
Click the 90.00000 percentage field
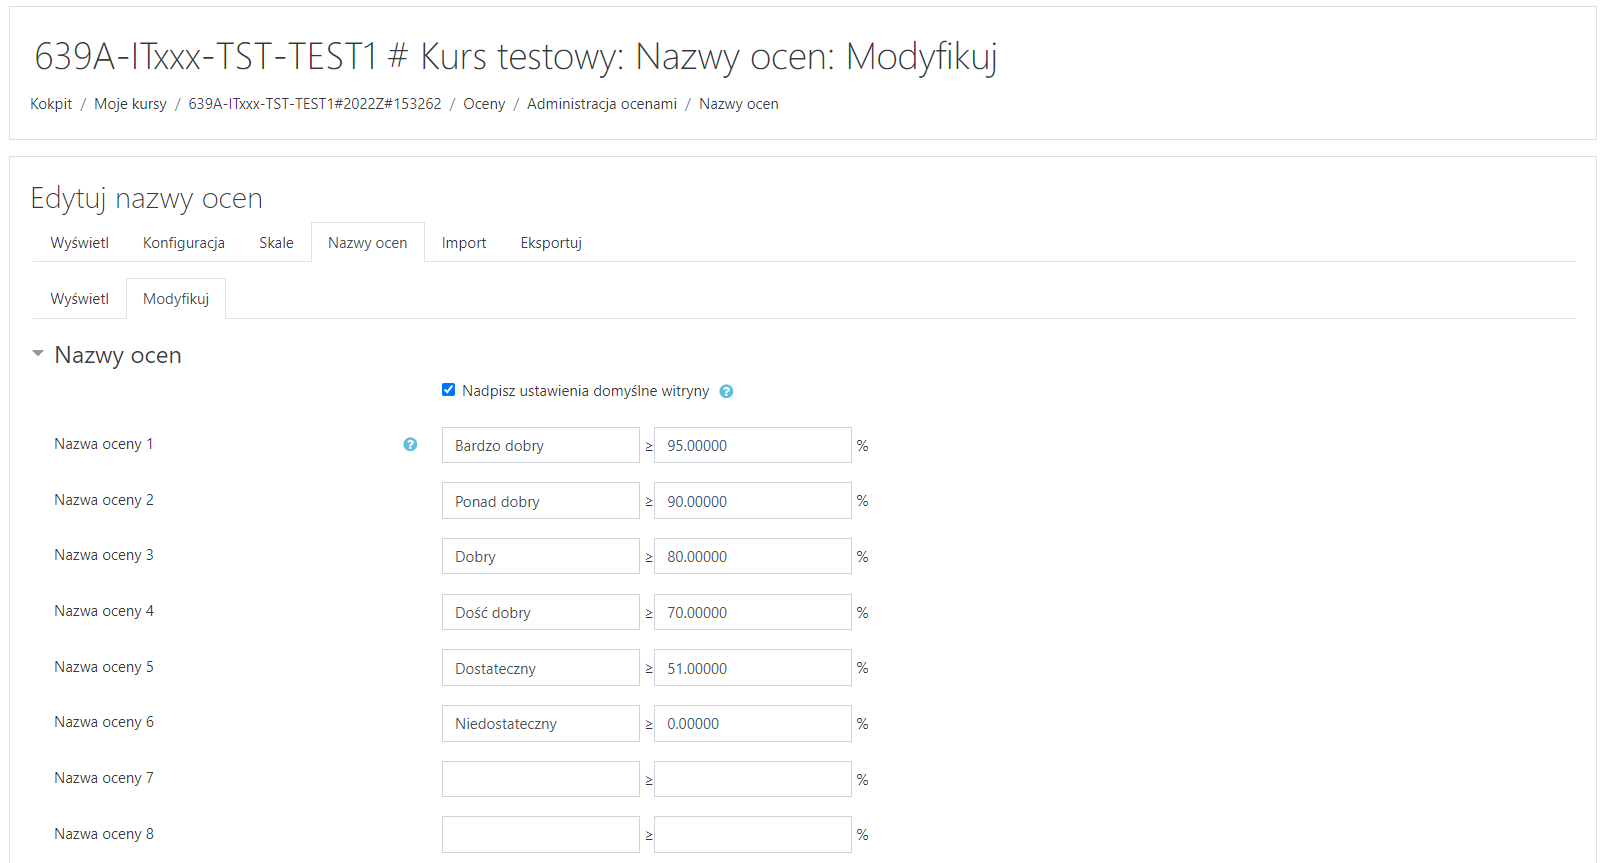tap(753, 501)
